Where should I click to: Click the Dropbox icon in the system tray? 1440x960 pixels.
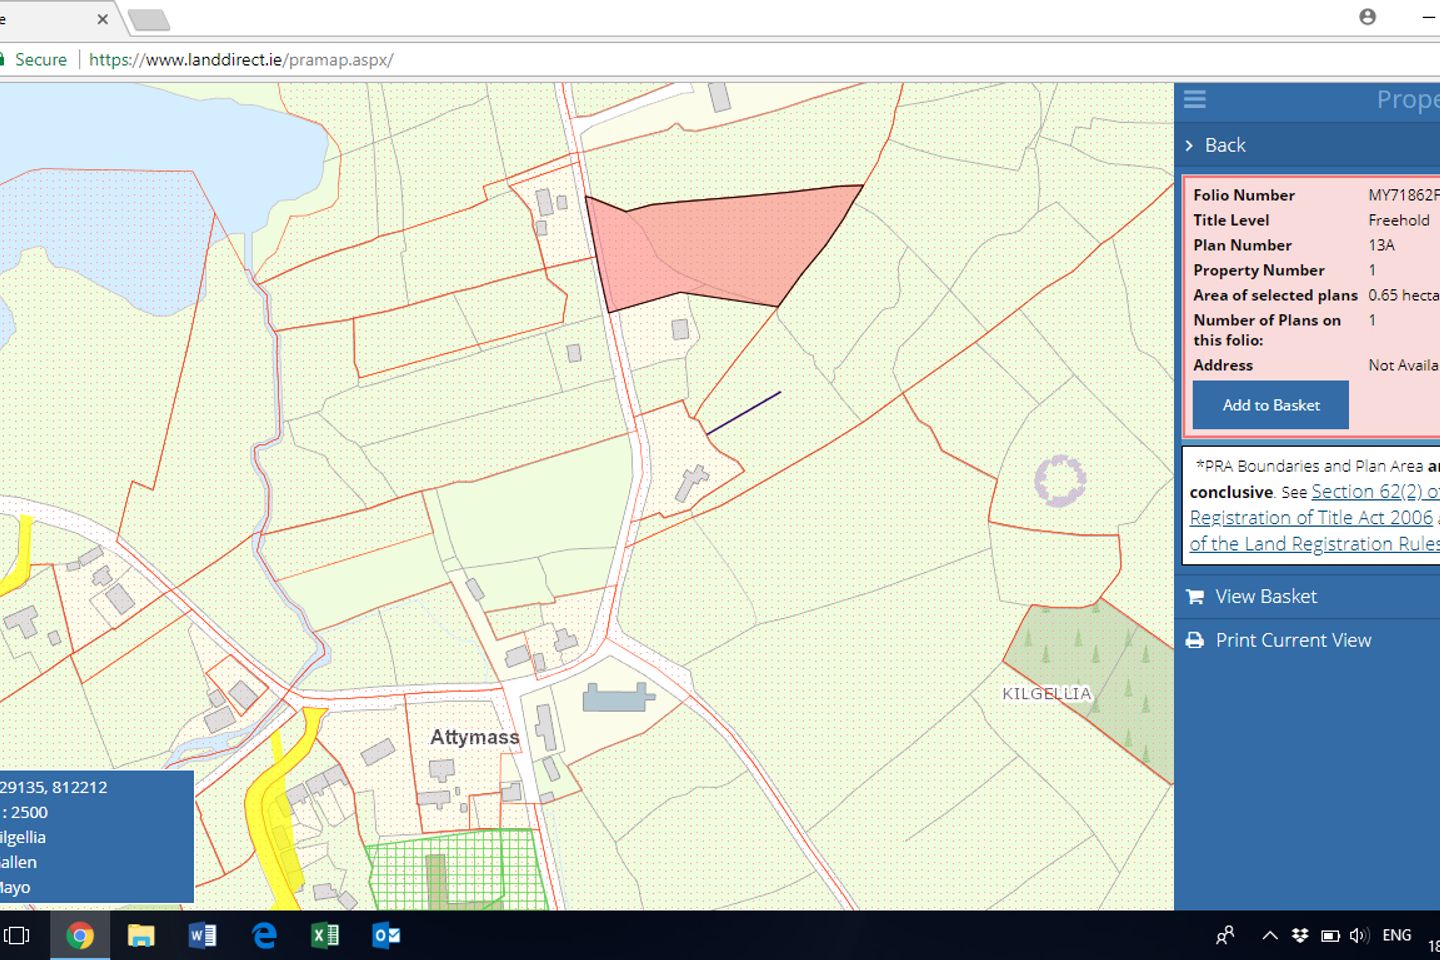click(x=1300, y=935)
